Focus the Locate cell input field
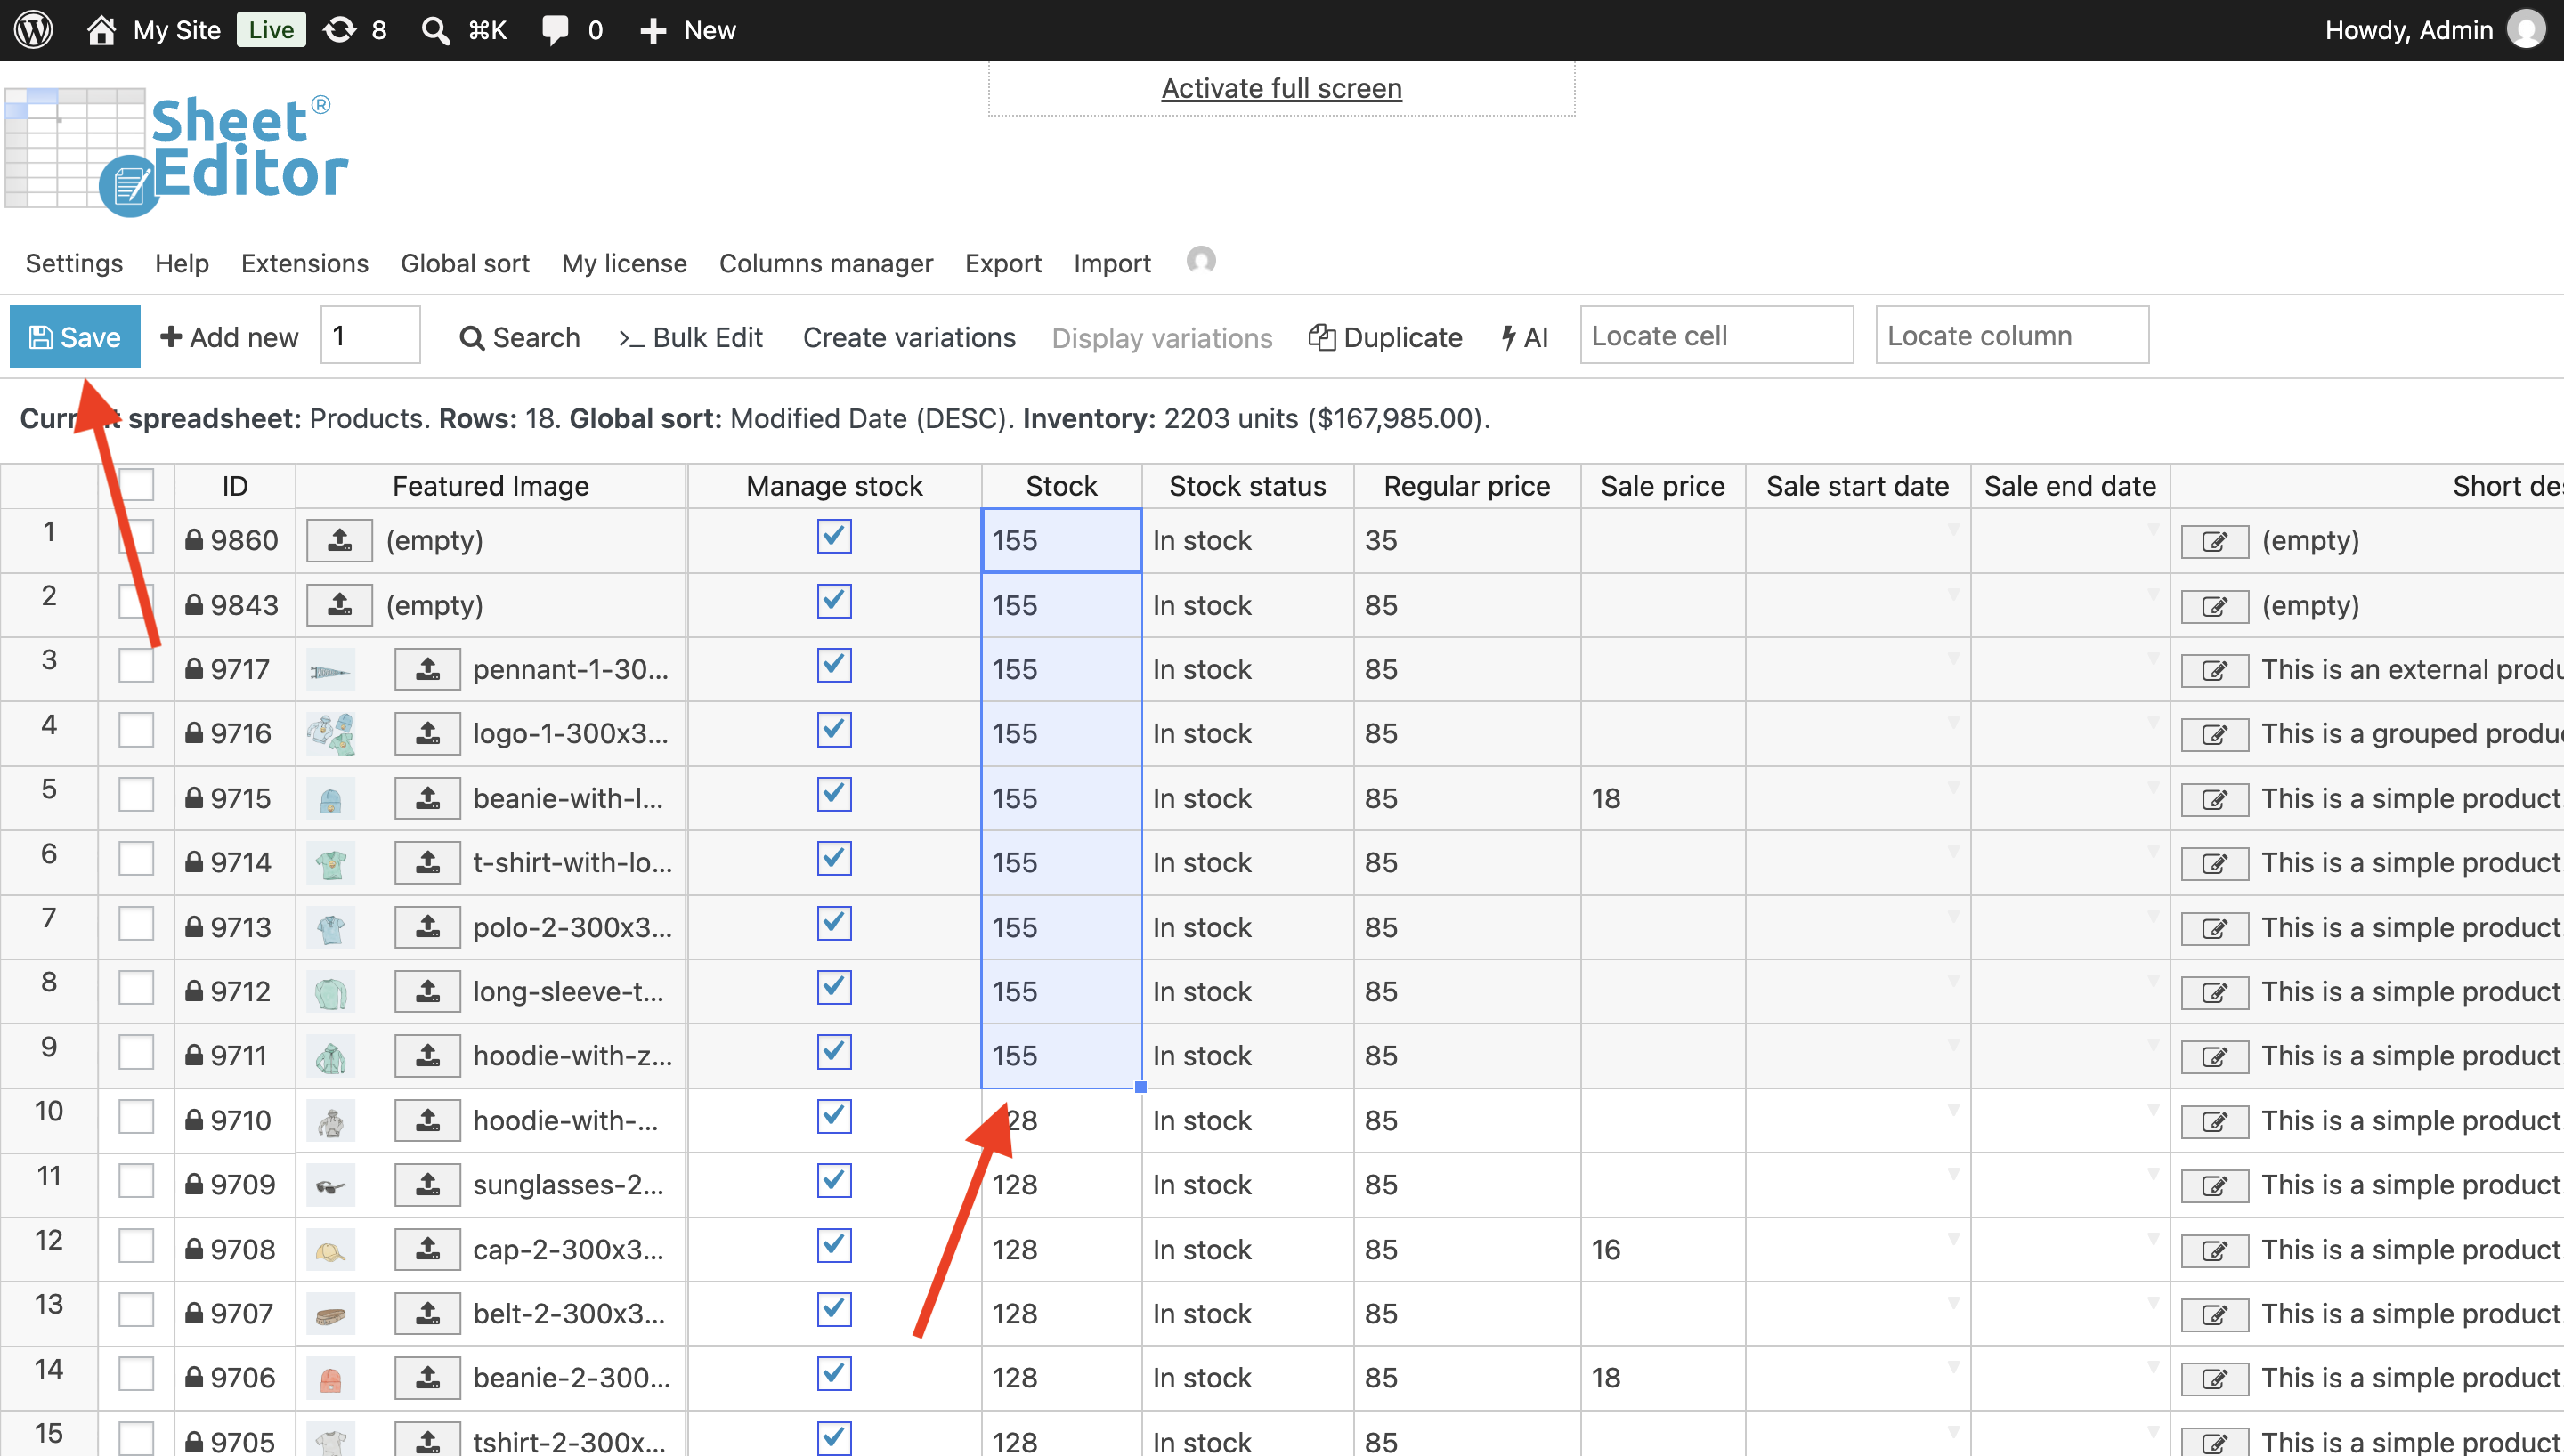This screenshot has width=2564, height=1456. pyautogui.click(x=1716, y=336)
